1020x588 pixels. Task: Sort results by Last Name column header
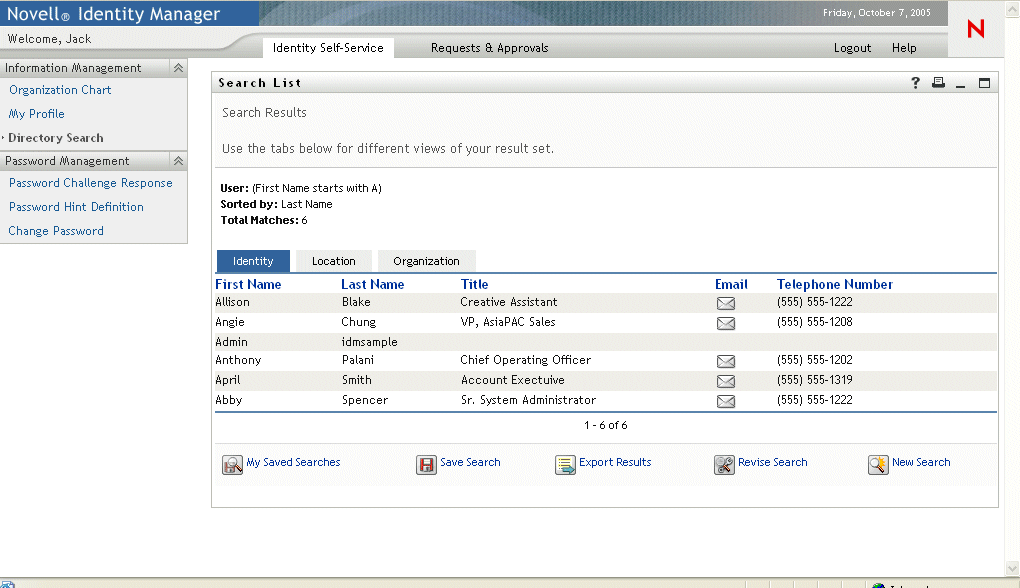[372, 284]
